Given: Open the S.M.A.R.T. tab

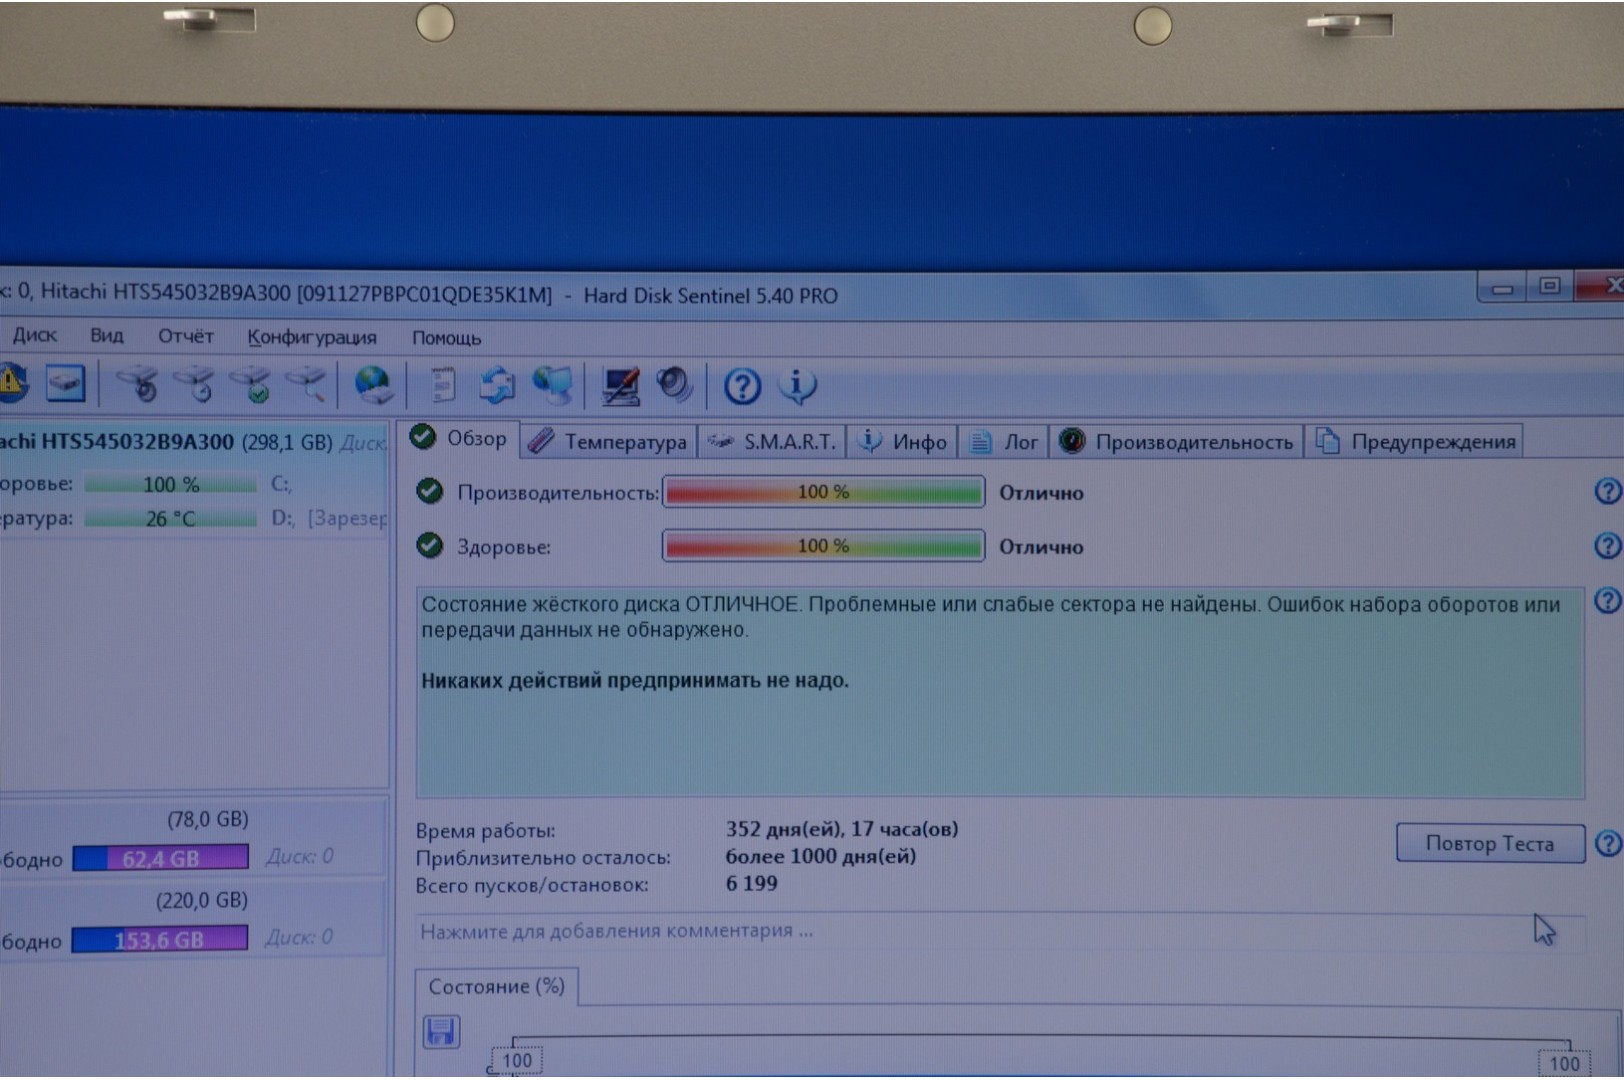Looking at the screenshot, I should [771, 442].
